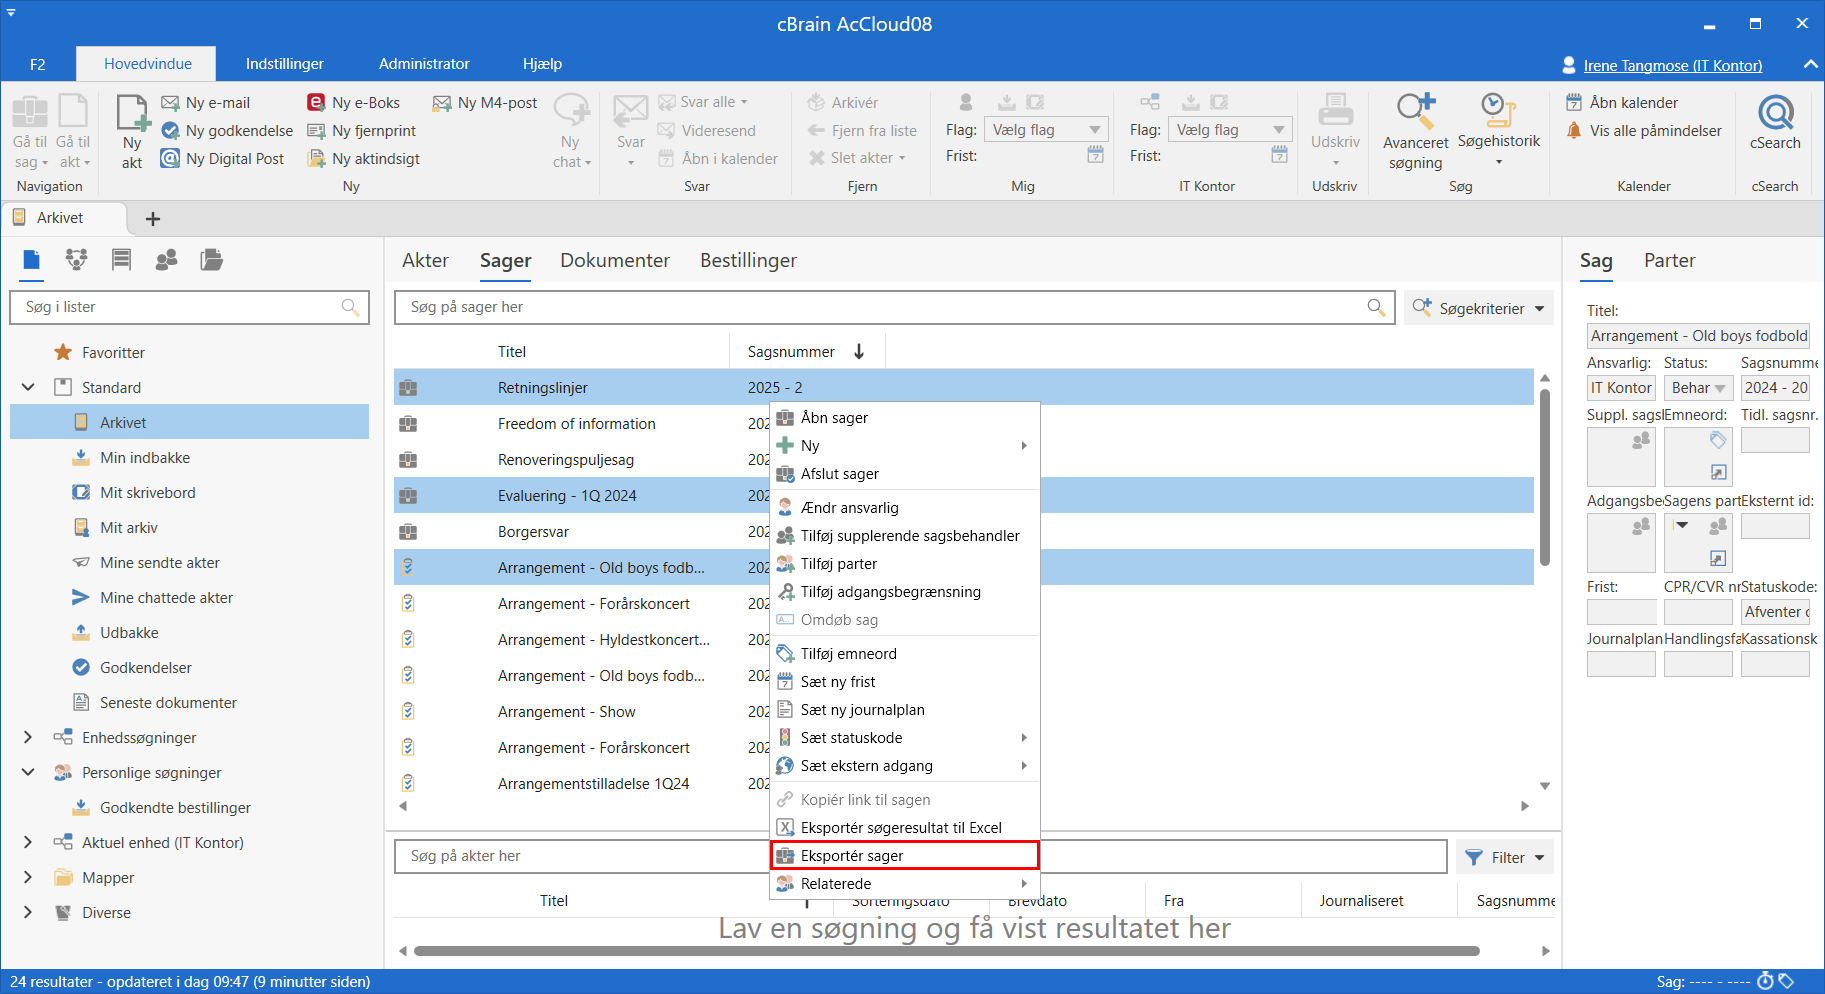Start a Ny godkendelse
Screen dimensions: 1825x994
point(227,130)
